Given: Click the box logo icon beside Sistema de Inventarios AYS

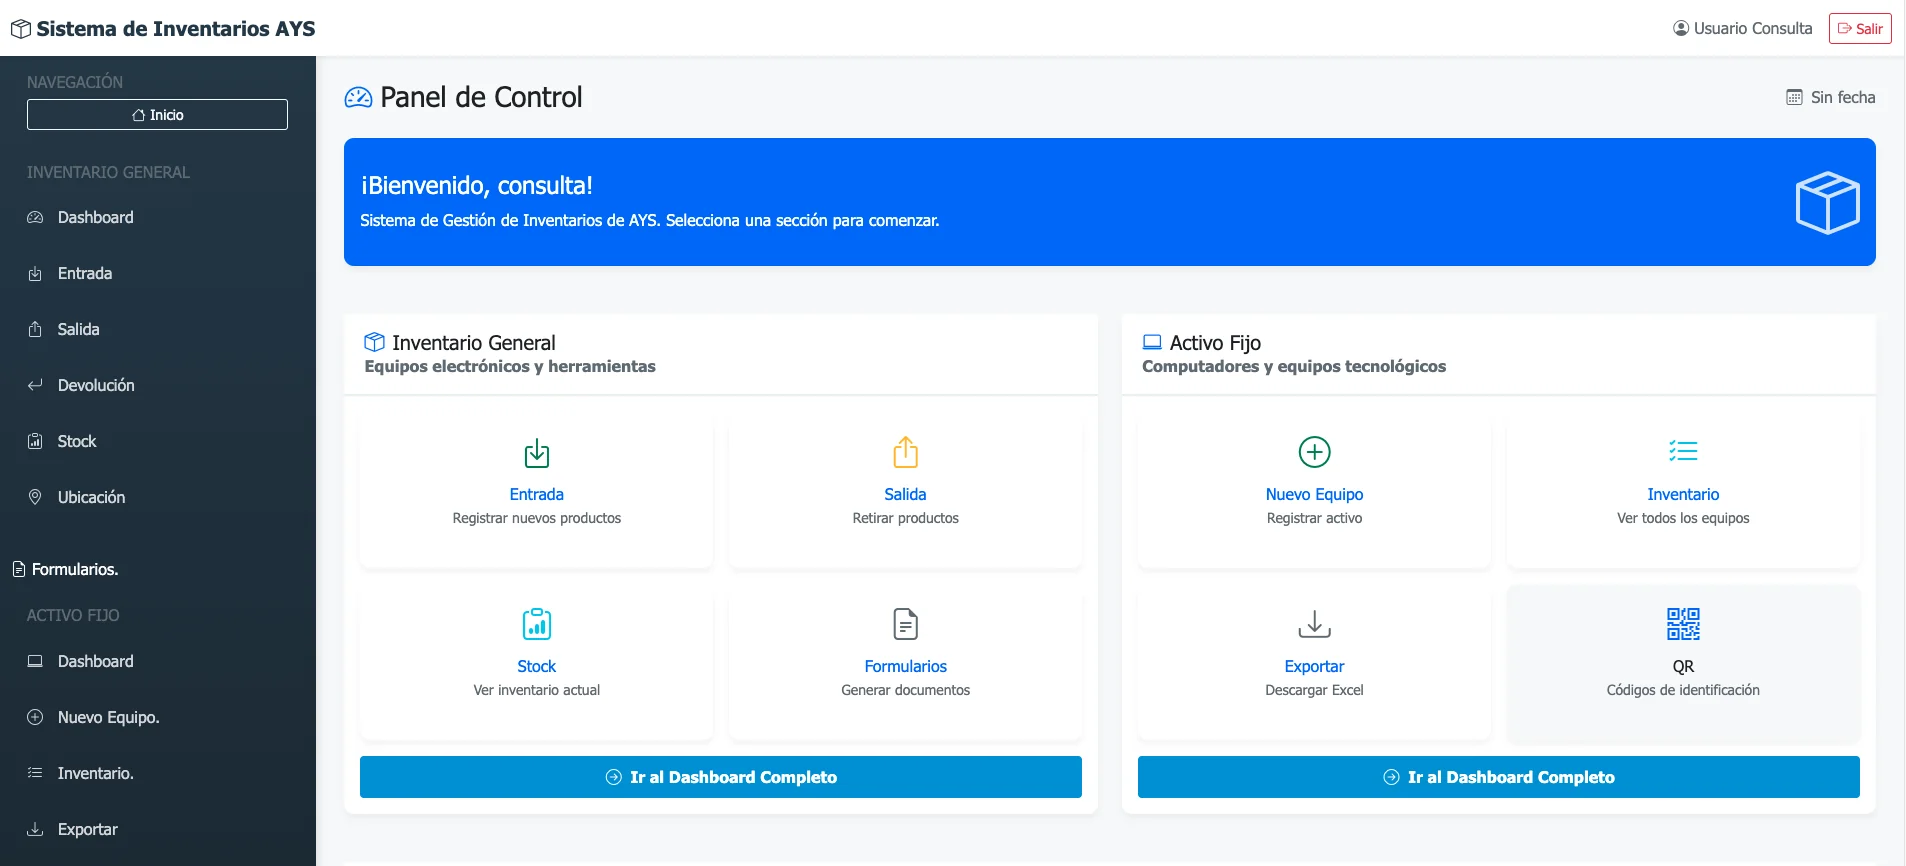Looking at the screenshot, I should click(21, 29).
